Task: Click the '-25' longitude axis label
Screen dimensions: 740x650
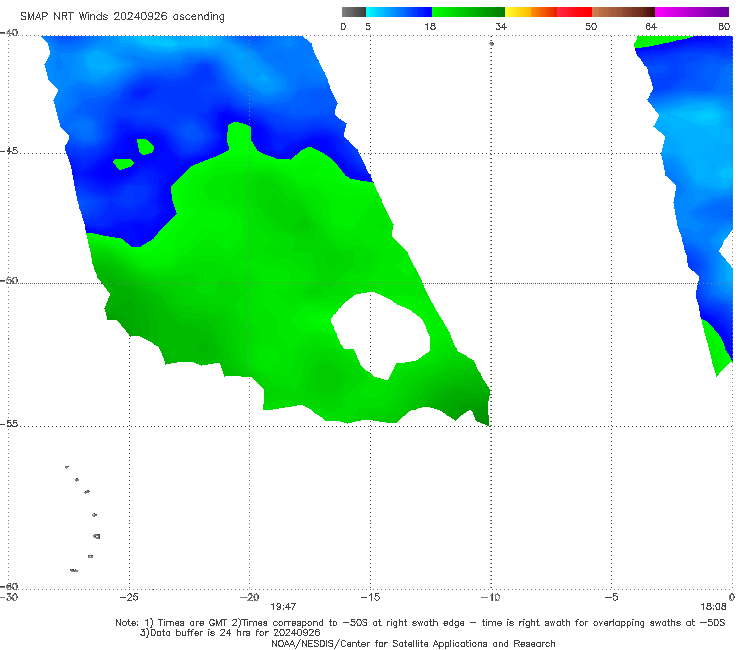Action: (129, 597)
